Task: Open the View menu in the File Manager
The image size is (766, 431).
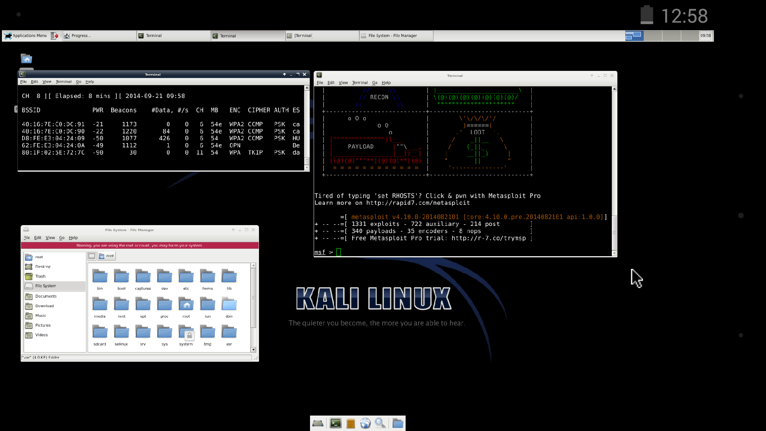Action: pyautogui.click(x=50, y=237)
